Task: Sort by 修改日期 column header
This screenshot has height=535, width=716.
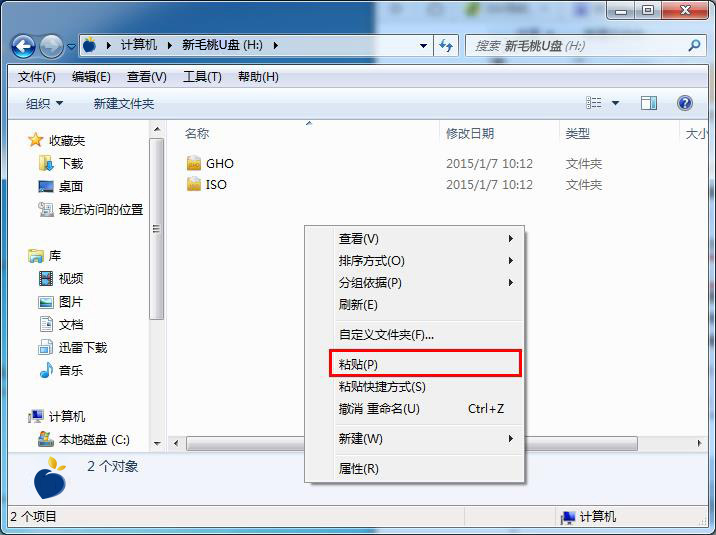Action: coord(470,134)
